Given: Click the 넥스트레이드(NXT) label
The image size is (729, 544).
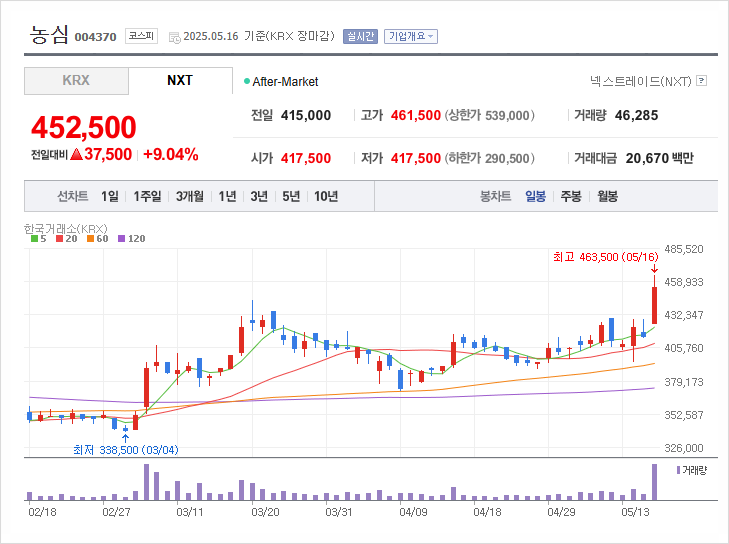Looking at the screenshot, I should click(x=641, y=81).
